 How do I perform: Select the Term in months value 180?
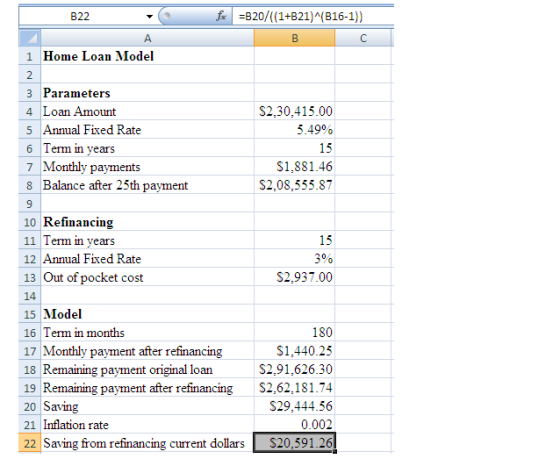click(295, 333)
